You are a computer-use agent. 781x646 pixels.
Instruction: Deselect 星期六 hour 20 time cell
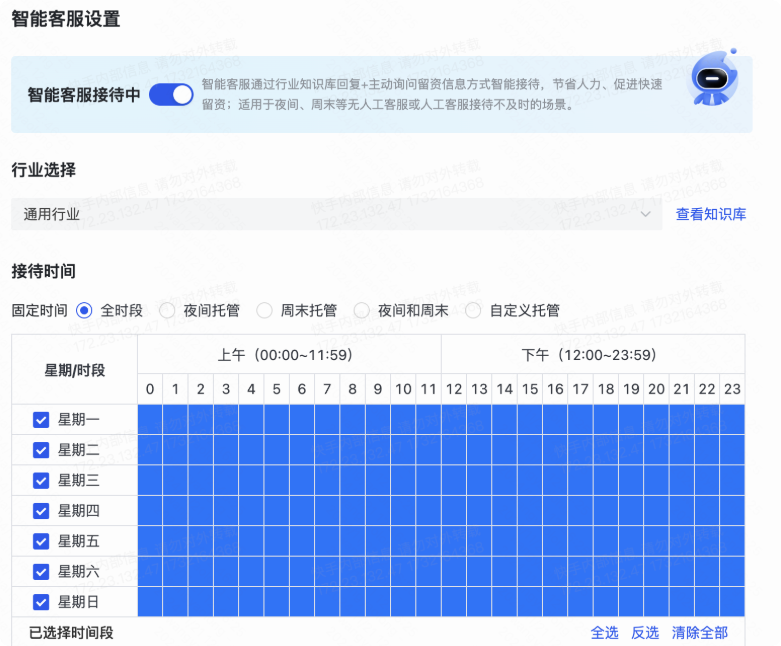[x=656, y=572]
